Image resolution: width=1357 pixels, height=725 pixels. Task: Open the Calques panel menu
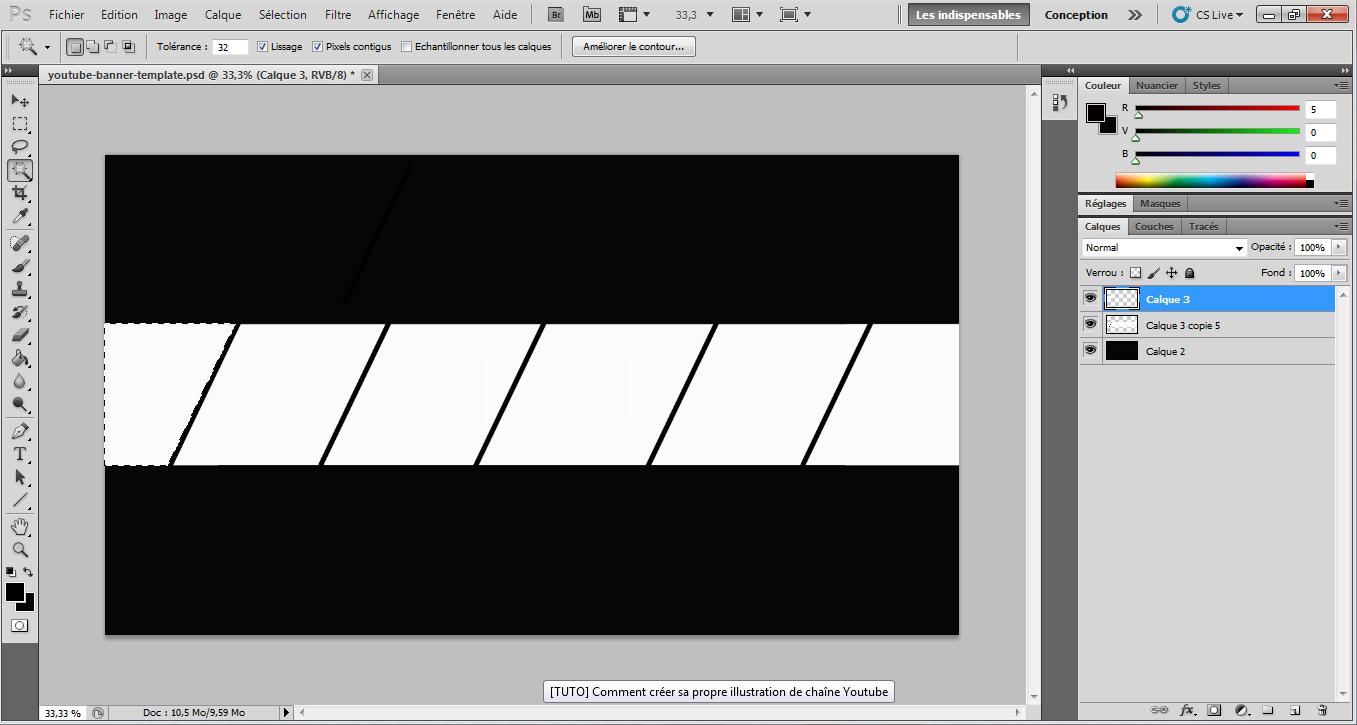pos(1339,226)
